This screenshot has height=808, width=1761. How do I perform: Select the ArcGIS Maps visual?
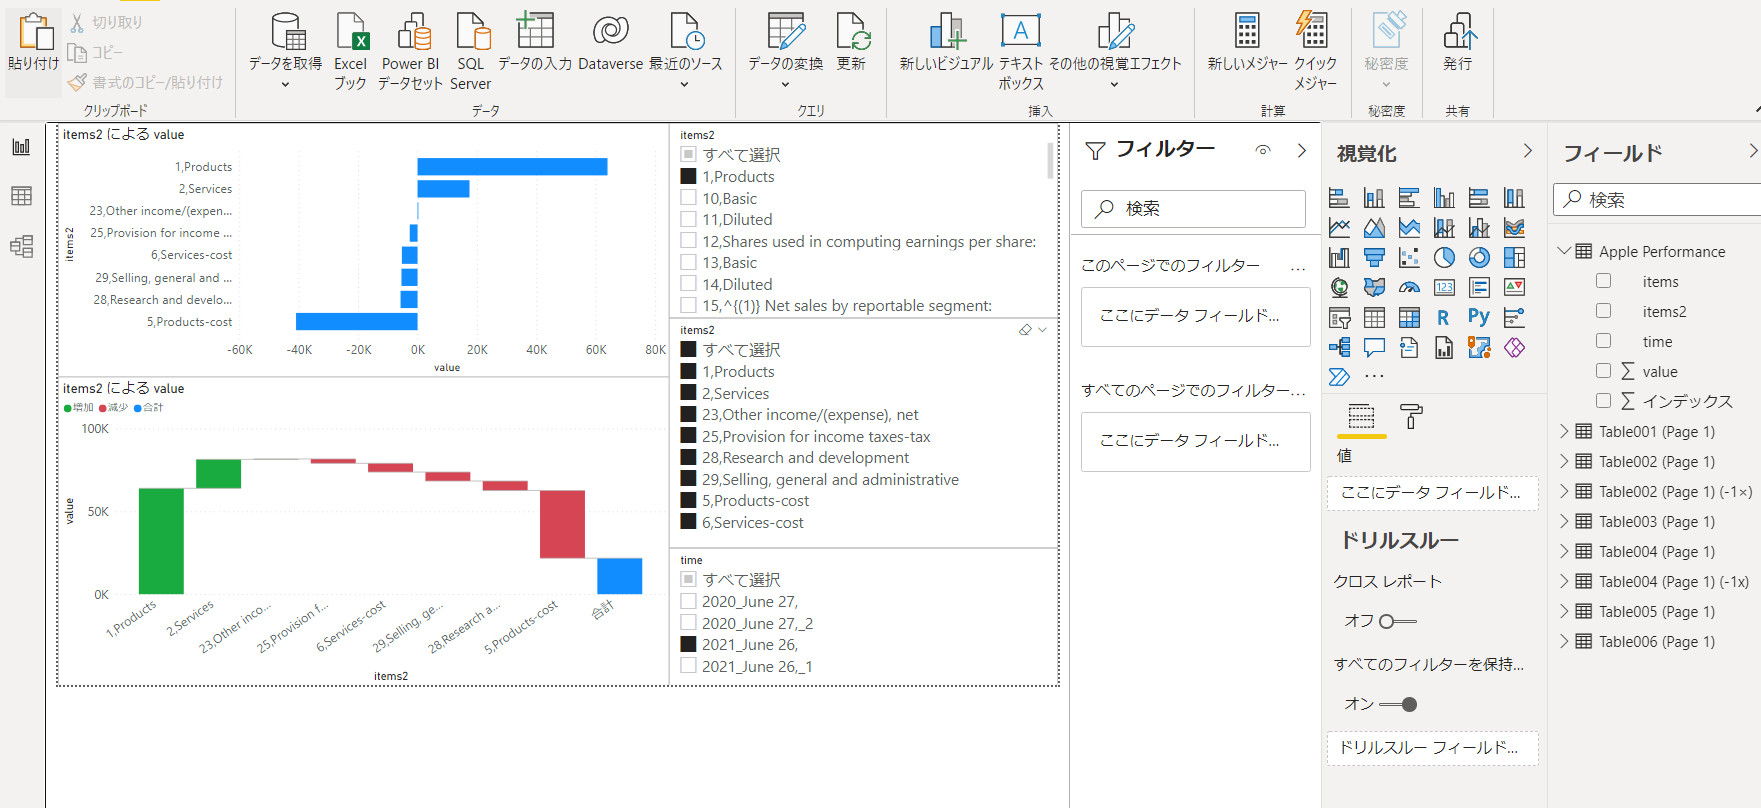pyautogui.click(x=1479, y=348)
